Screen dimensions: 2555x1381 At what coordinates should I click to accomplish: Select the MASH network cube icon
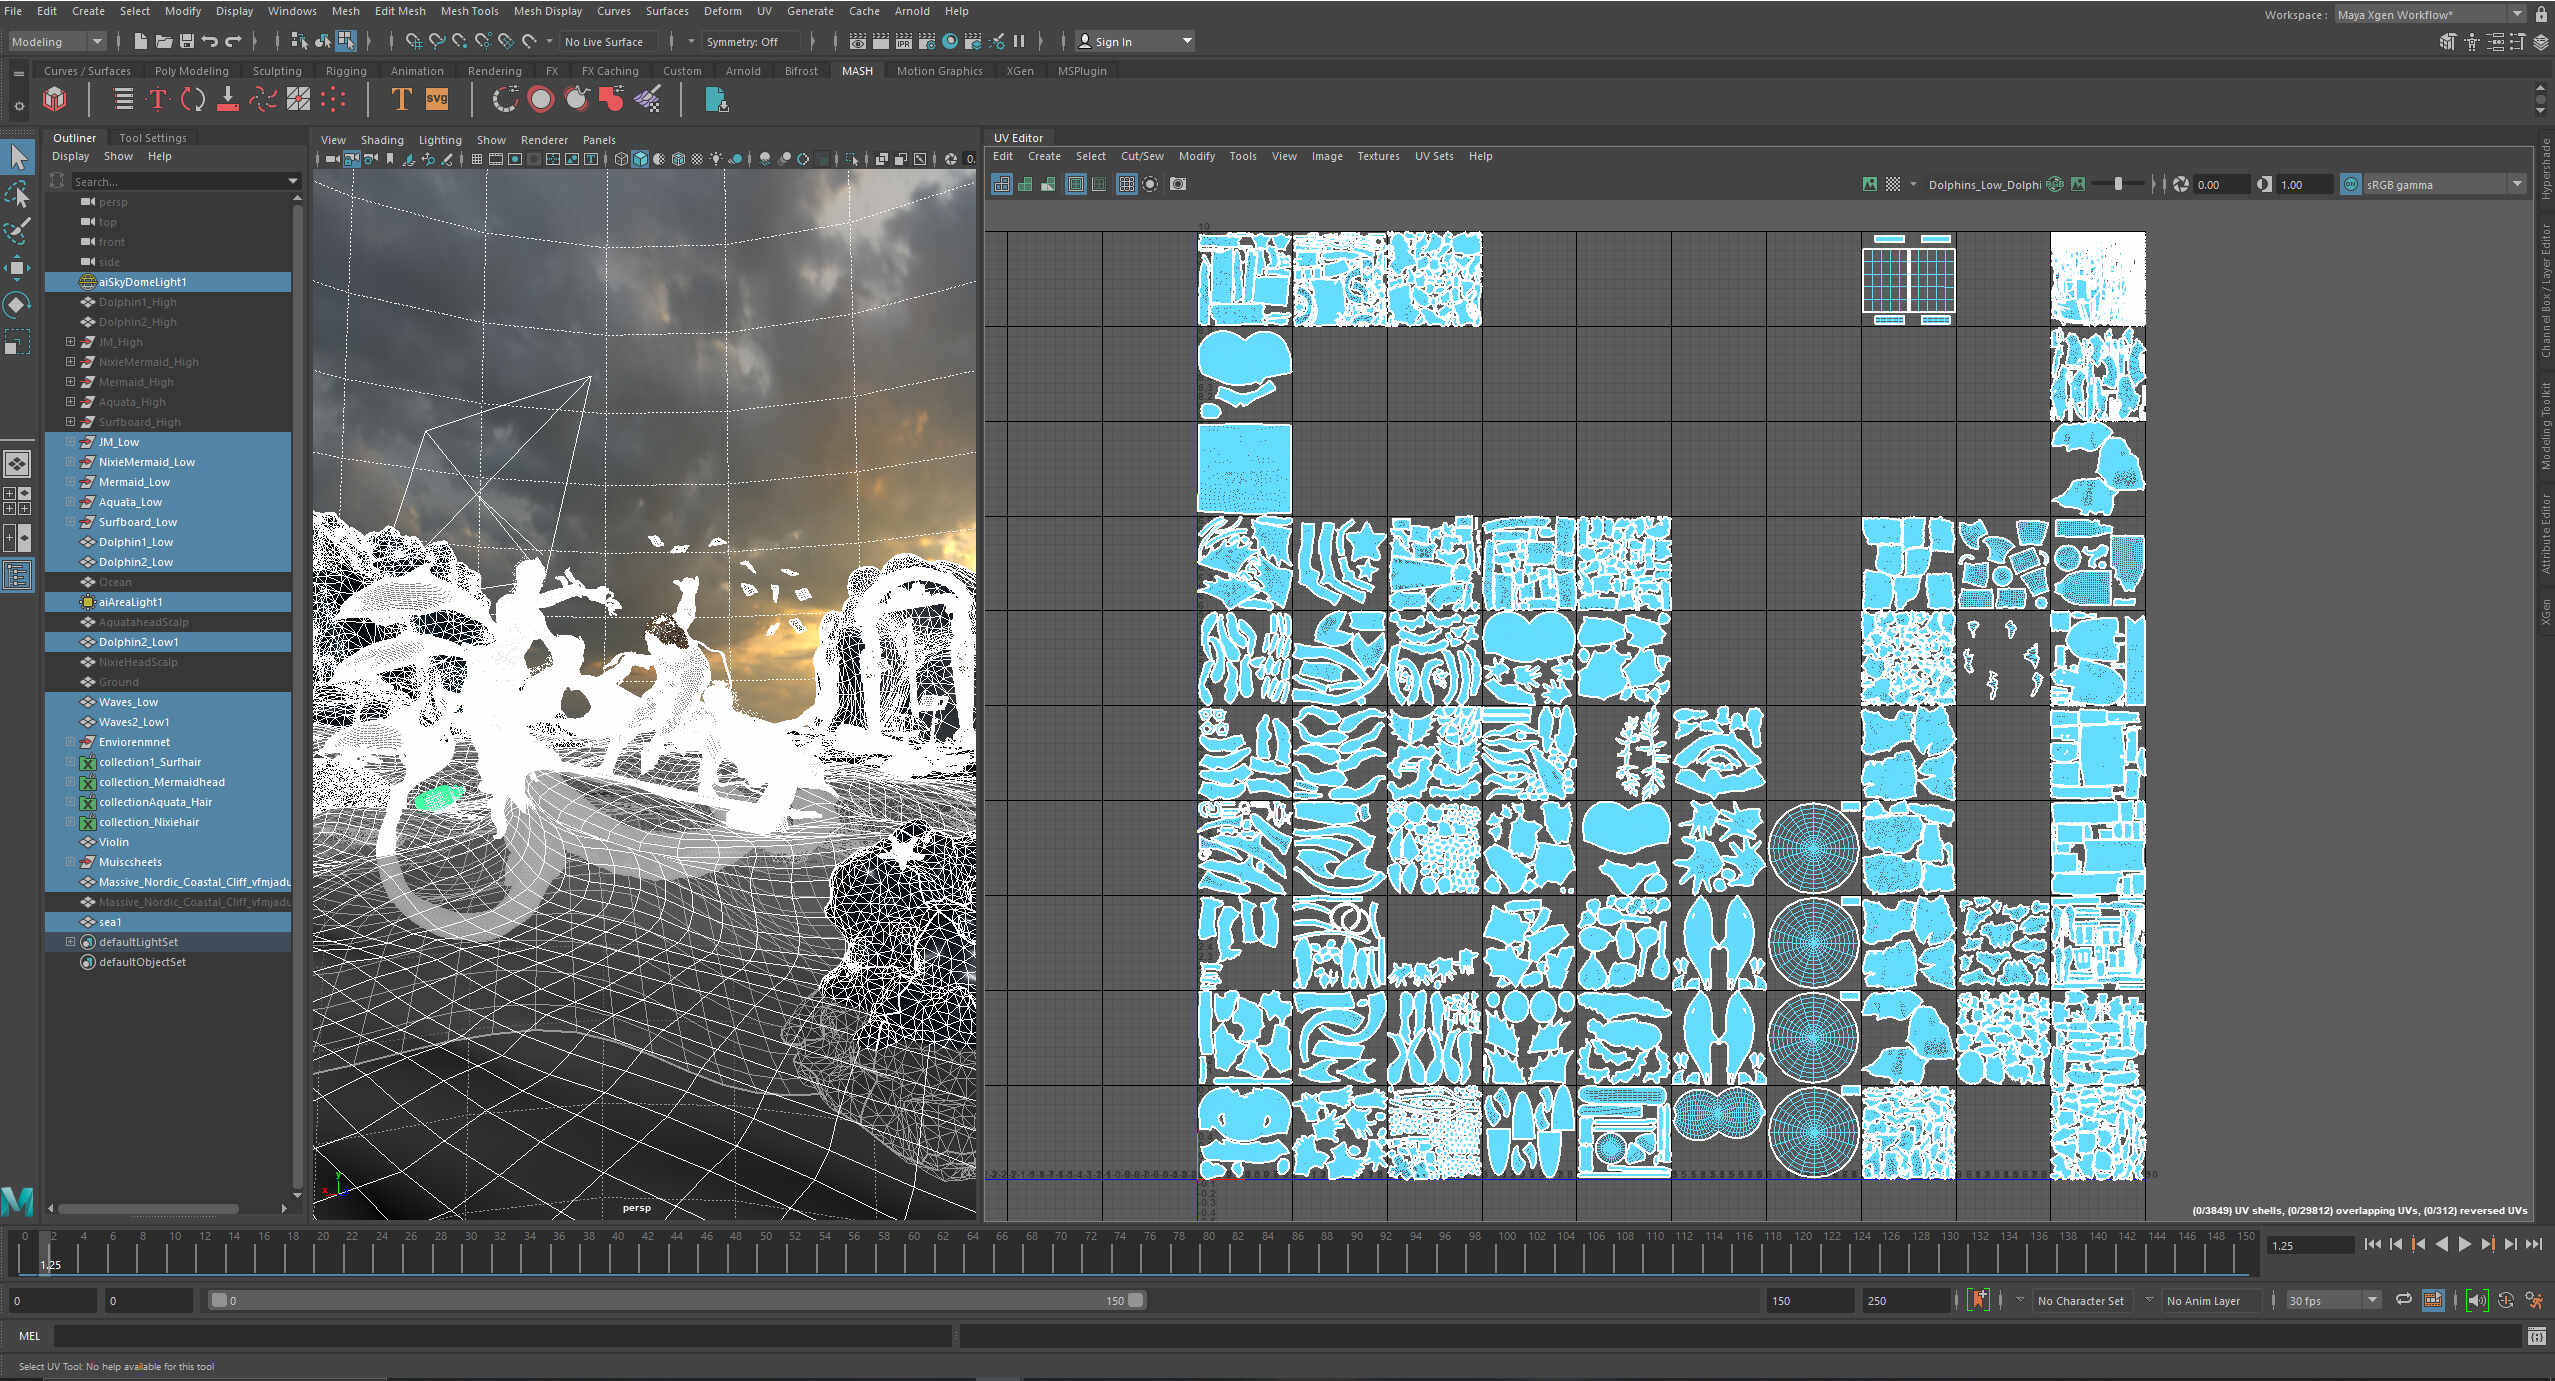pyautogui.click(x=55, y=99)
